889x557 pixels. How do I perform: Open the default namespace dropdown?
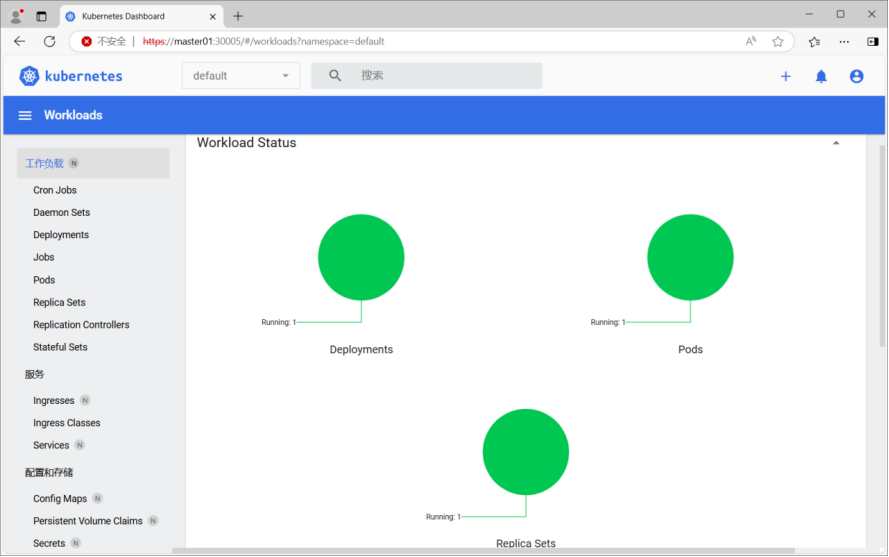[241, 76]
